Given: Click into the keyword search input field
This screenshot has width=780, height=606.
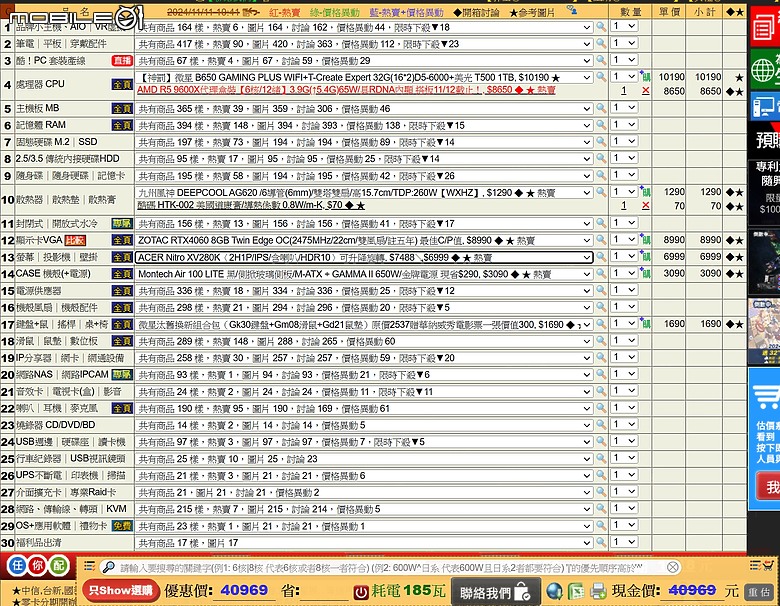Looking at the screenshot, I should 390,567.
